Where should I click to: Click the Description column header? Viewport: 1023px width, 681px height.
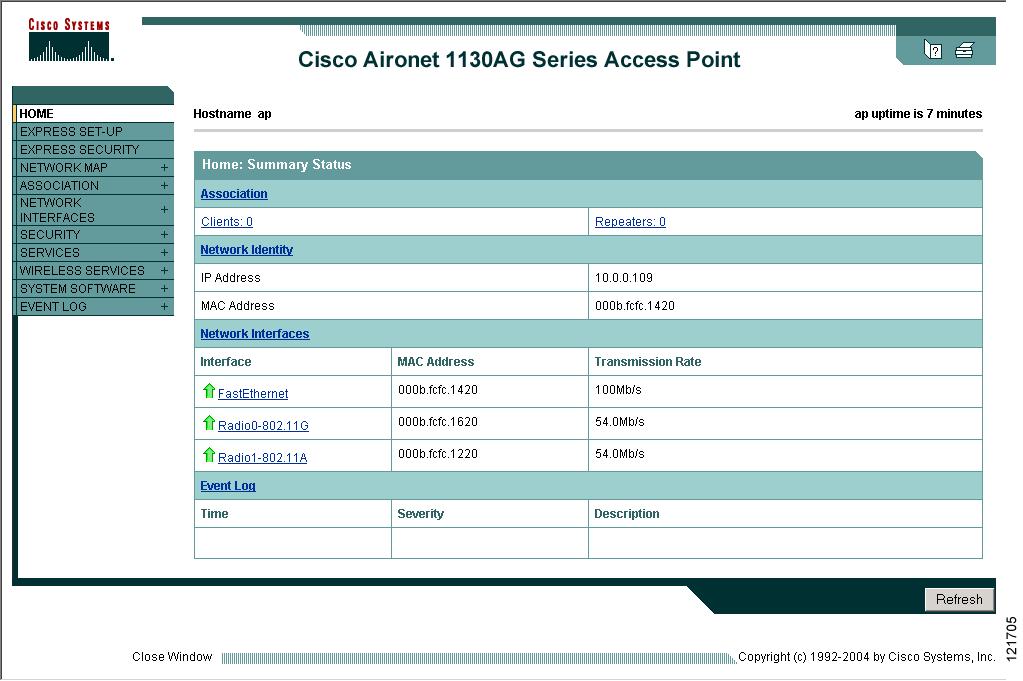tap(626, 514)
